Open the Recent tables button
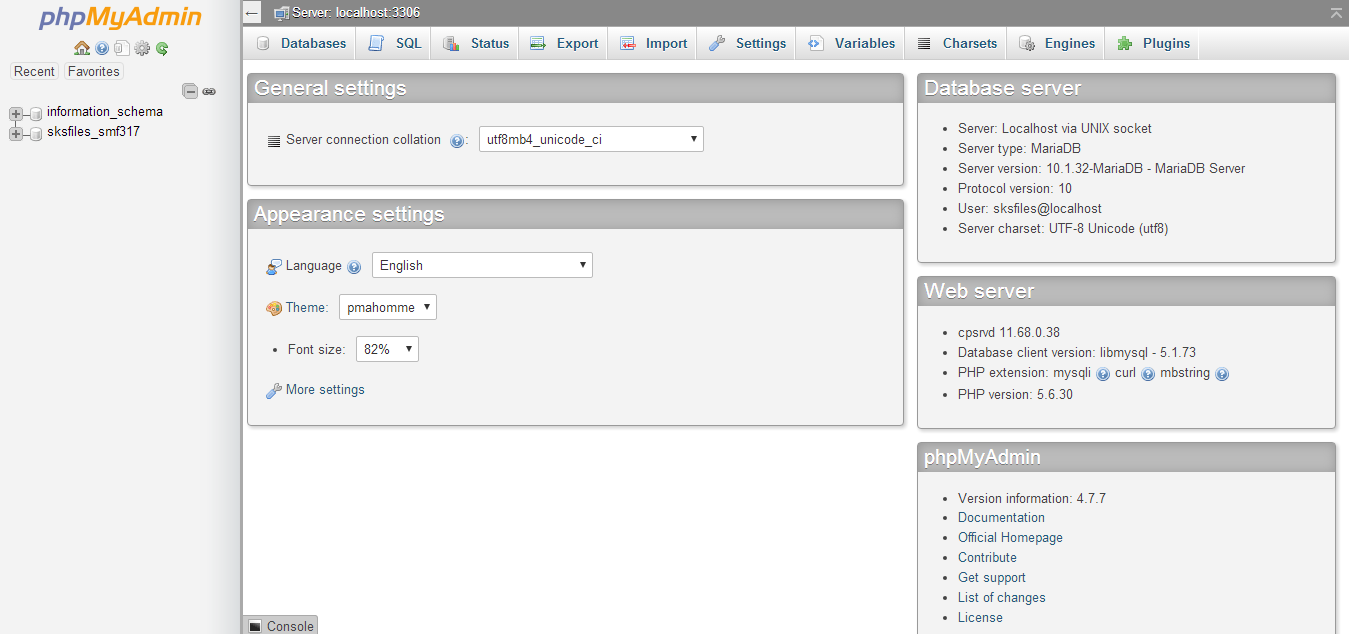This screenshot has width=1349, height=634. tap(34, 71)
